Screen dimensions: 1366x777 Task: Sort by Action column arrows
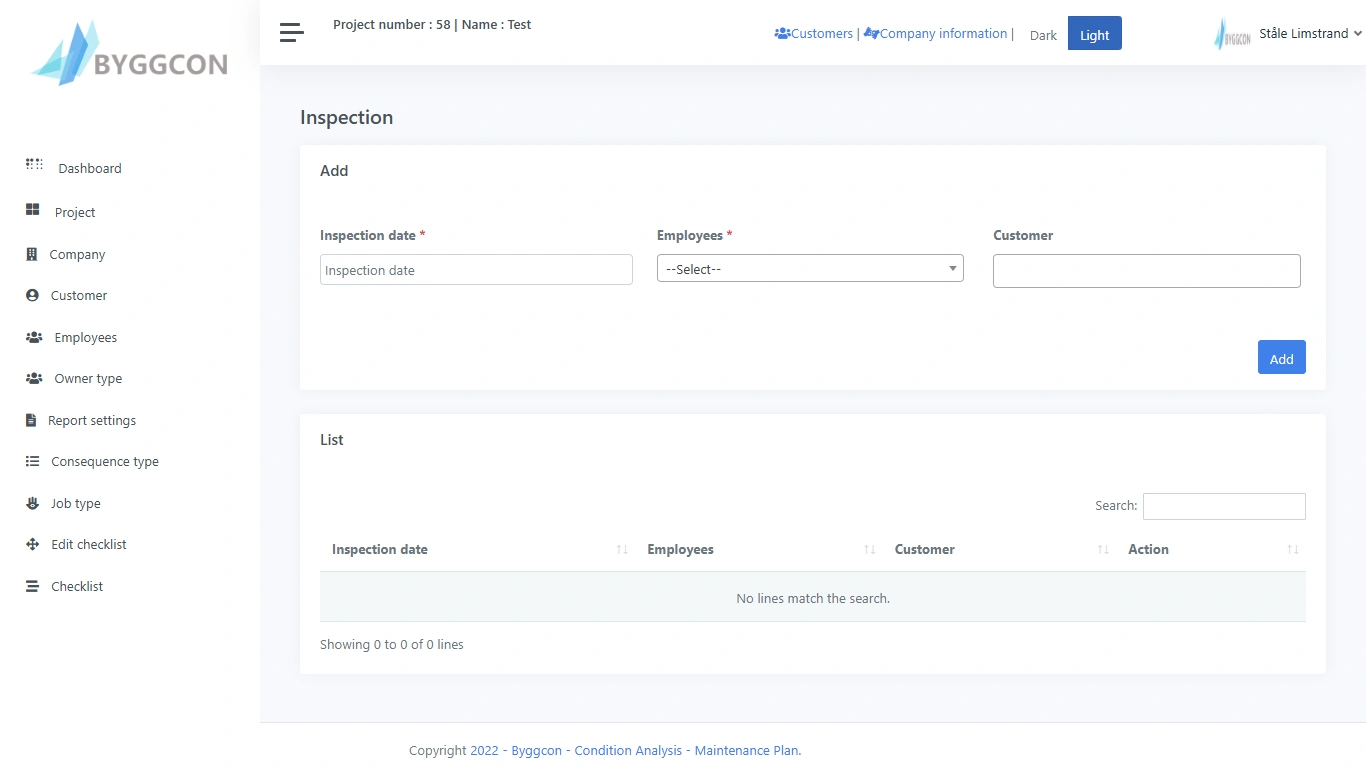coord(1293,550)
